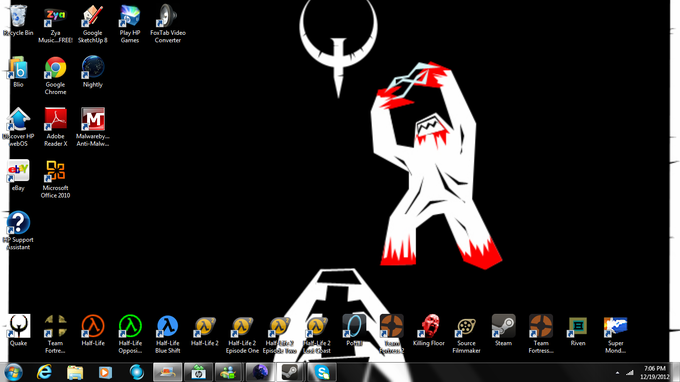Select the Adobe Reader X shortcut

[x=56, y=127]
